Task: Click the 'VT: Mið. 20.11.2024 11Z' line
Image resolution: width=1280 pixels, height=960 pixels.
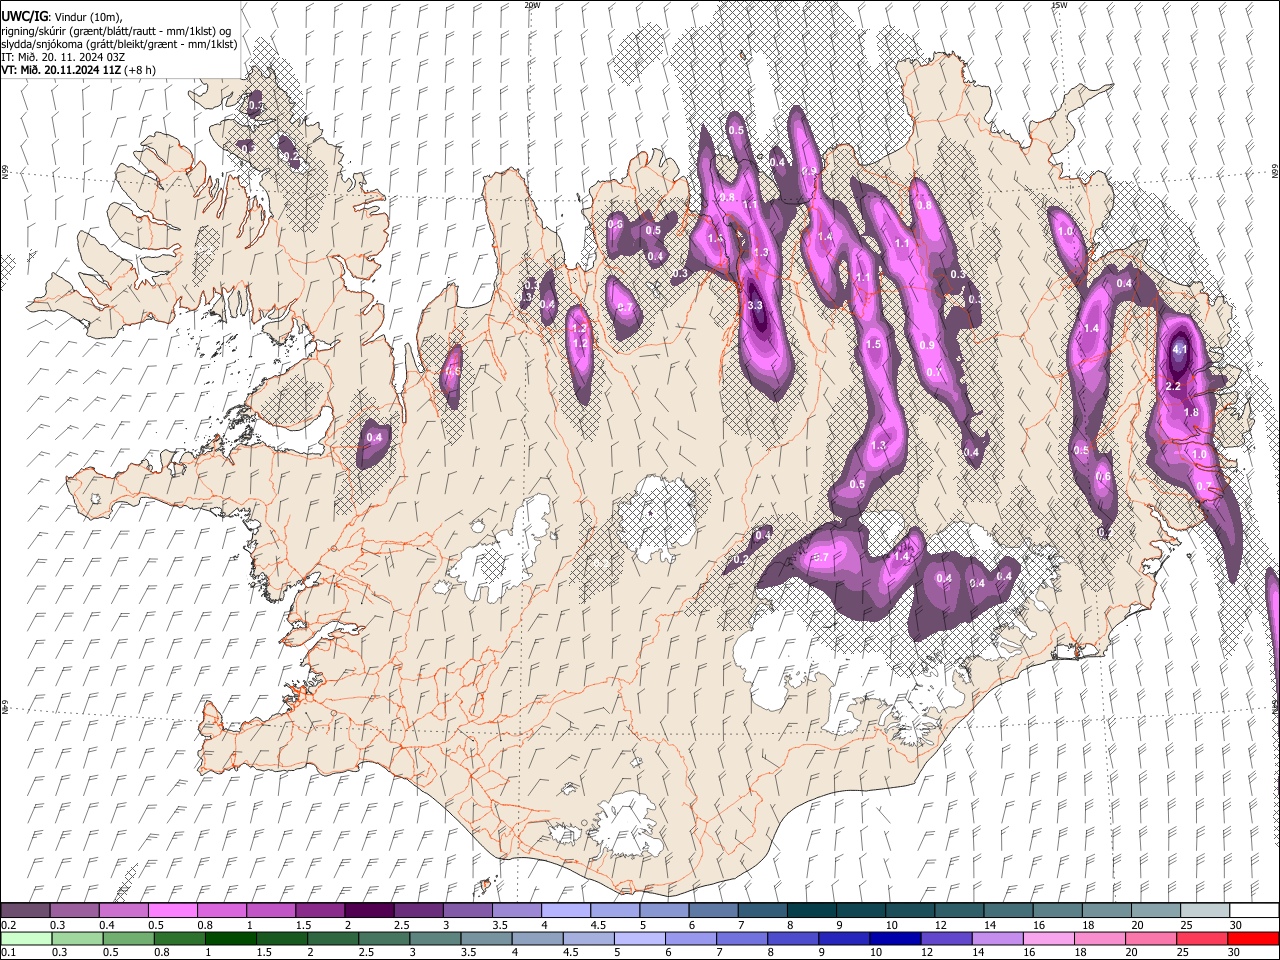Action: click(62, 70)
